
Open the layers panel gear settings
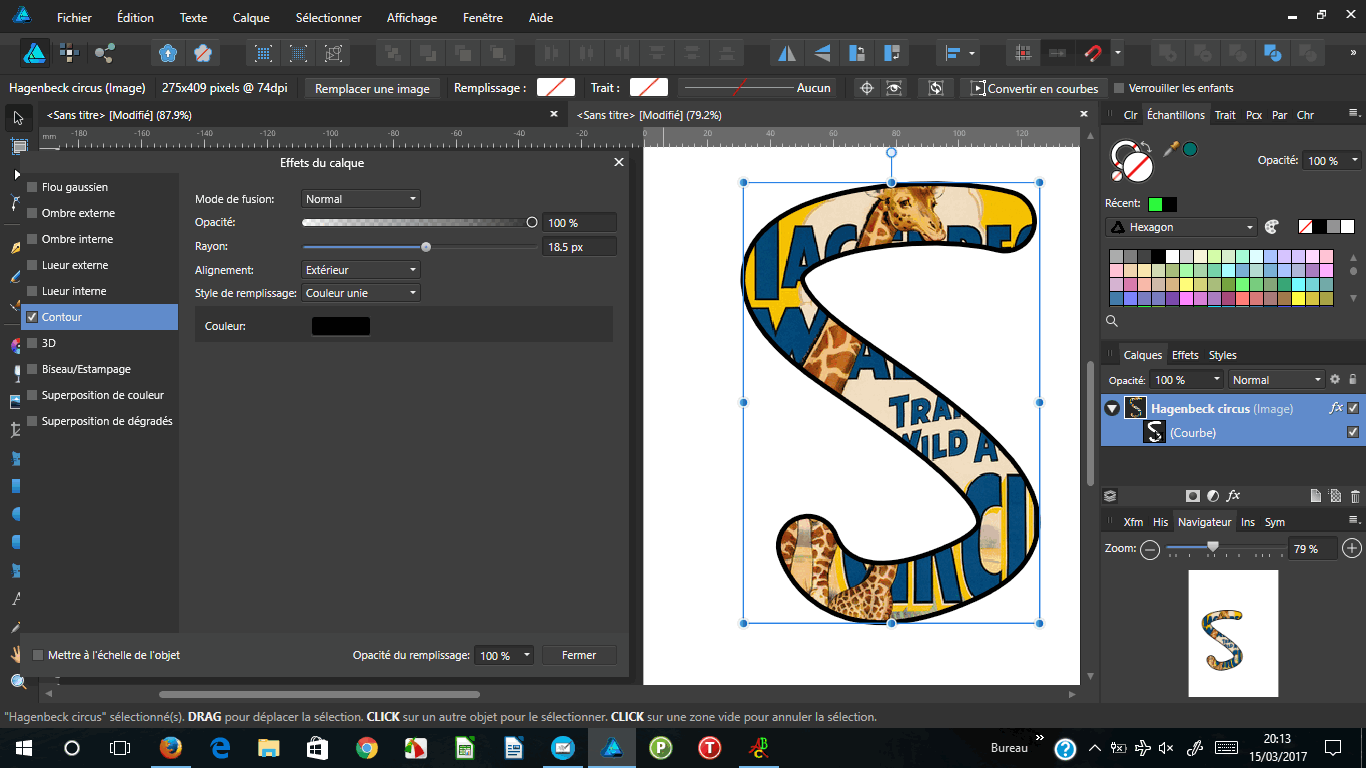point(1334,380)
